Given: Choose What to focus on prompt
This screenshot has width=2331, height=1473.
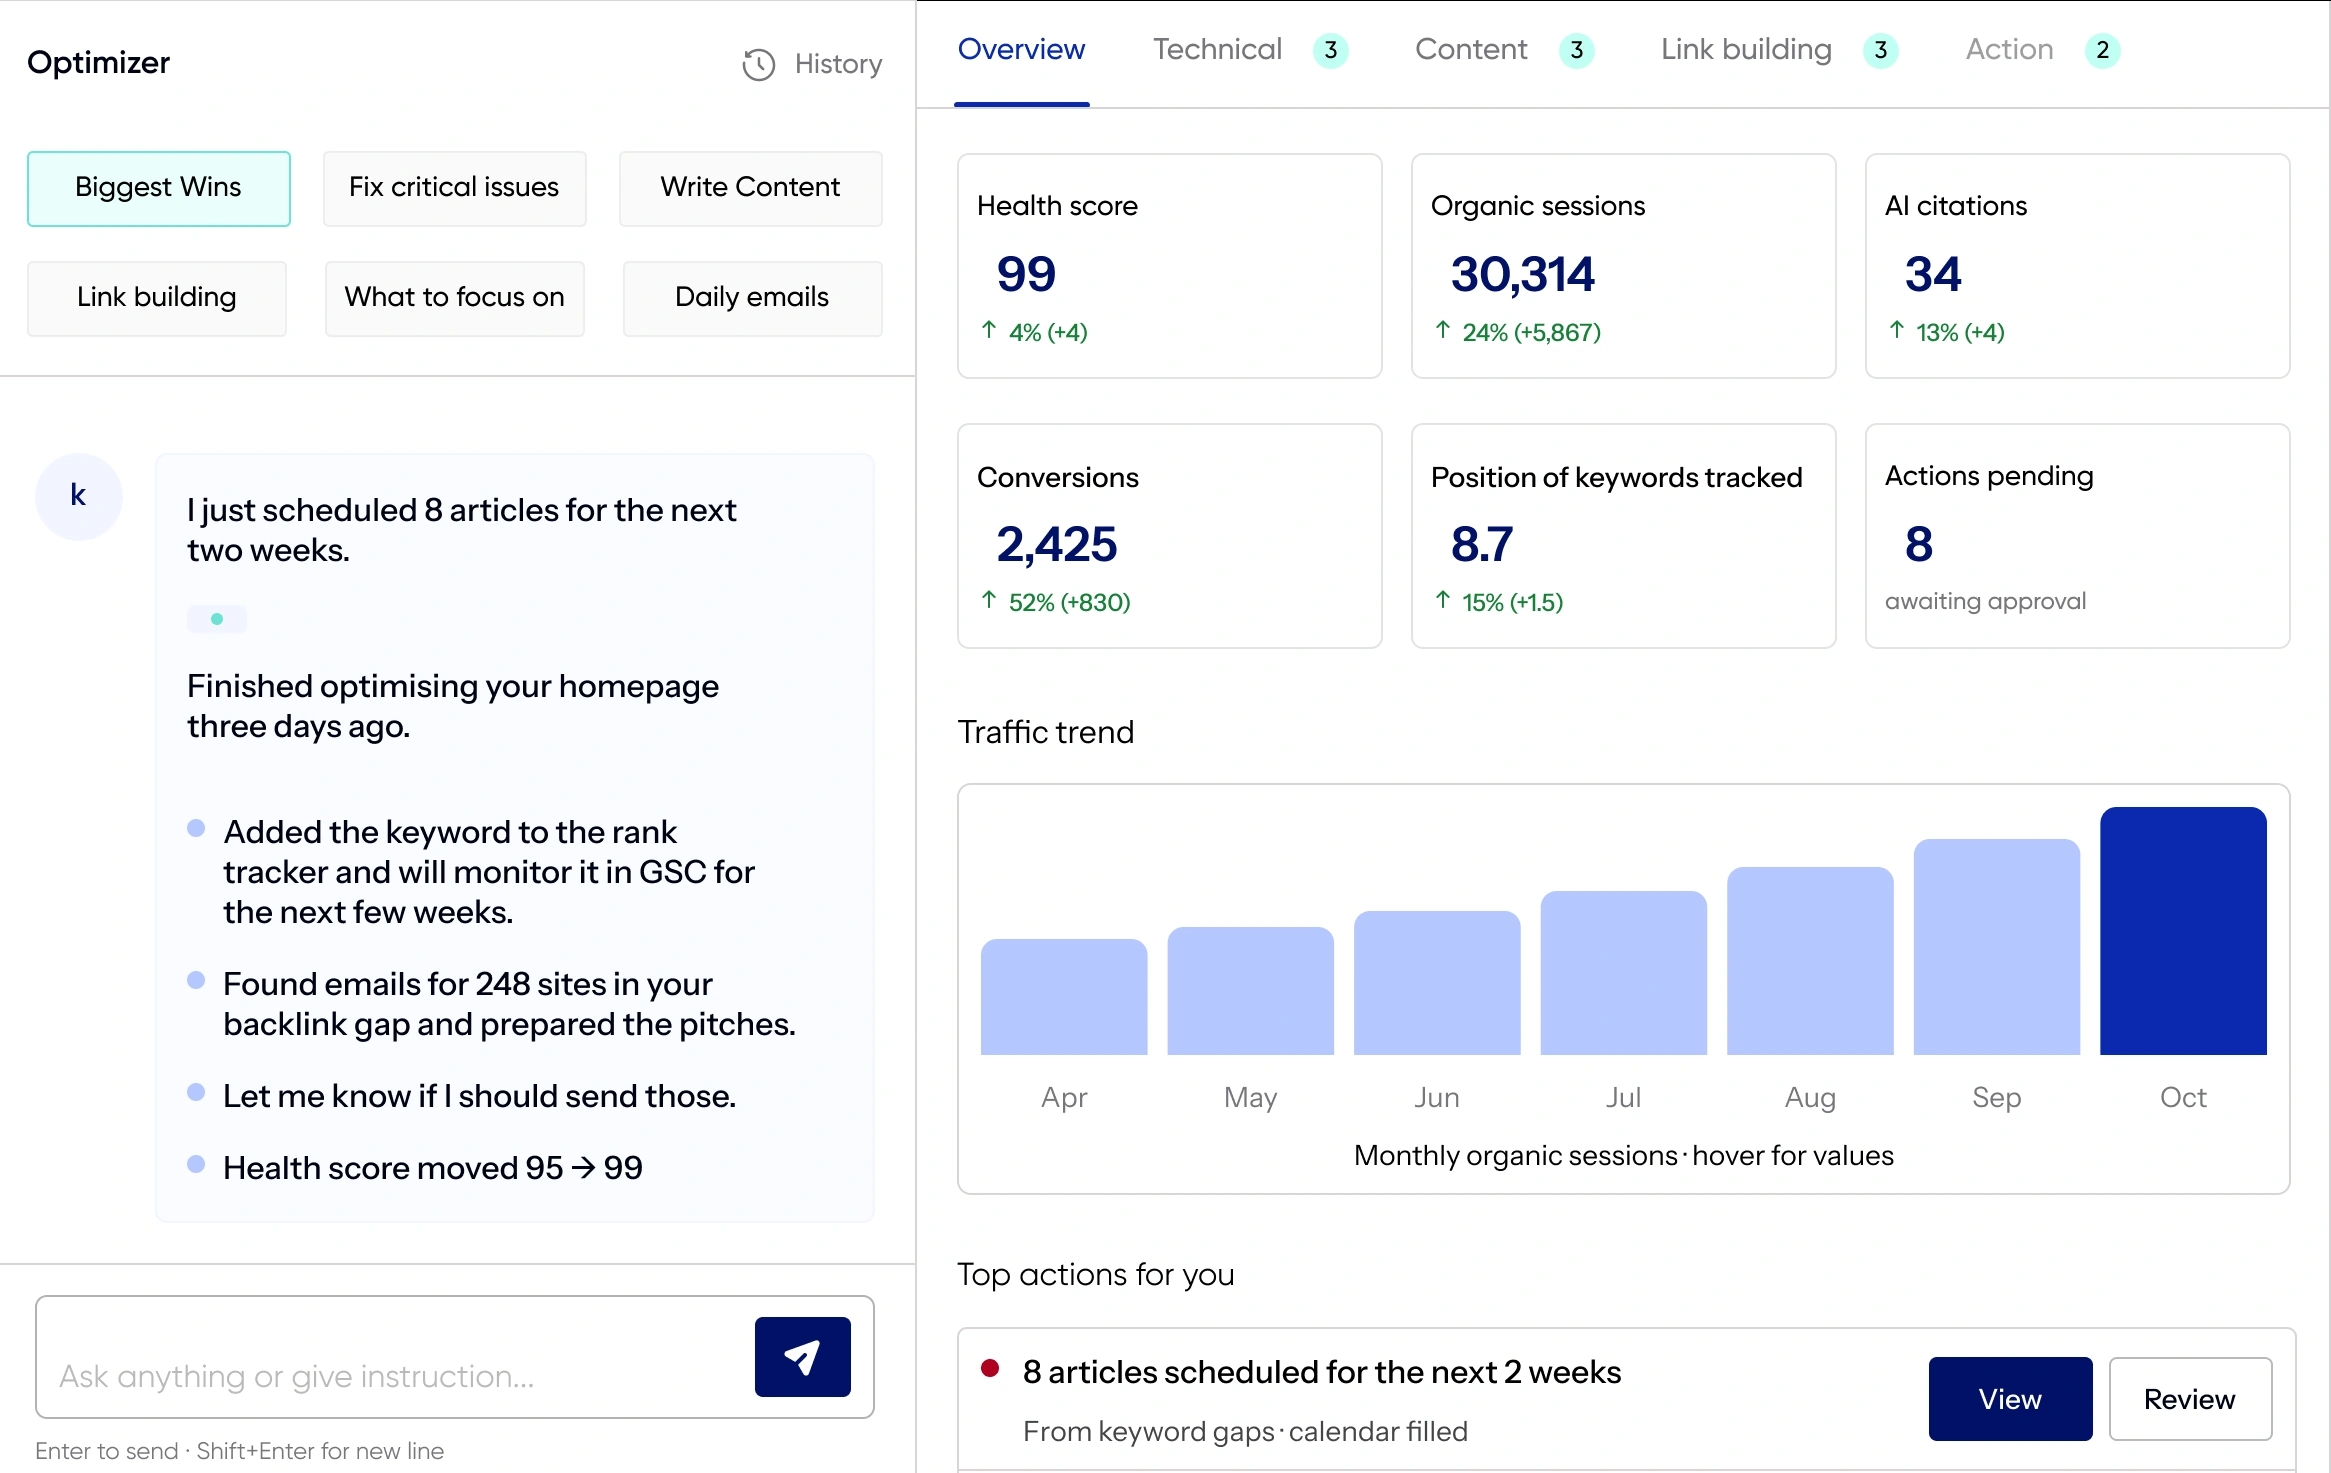Looking at the screenshot, I should pos(454,298).
